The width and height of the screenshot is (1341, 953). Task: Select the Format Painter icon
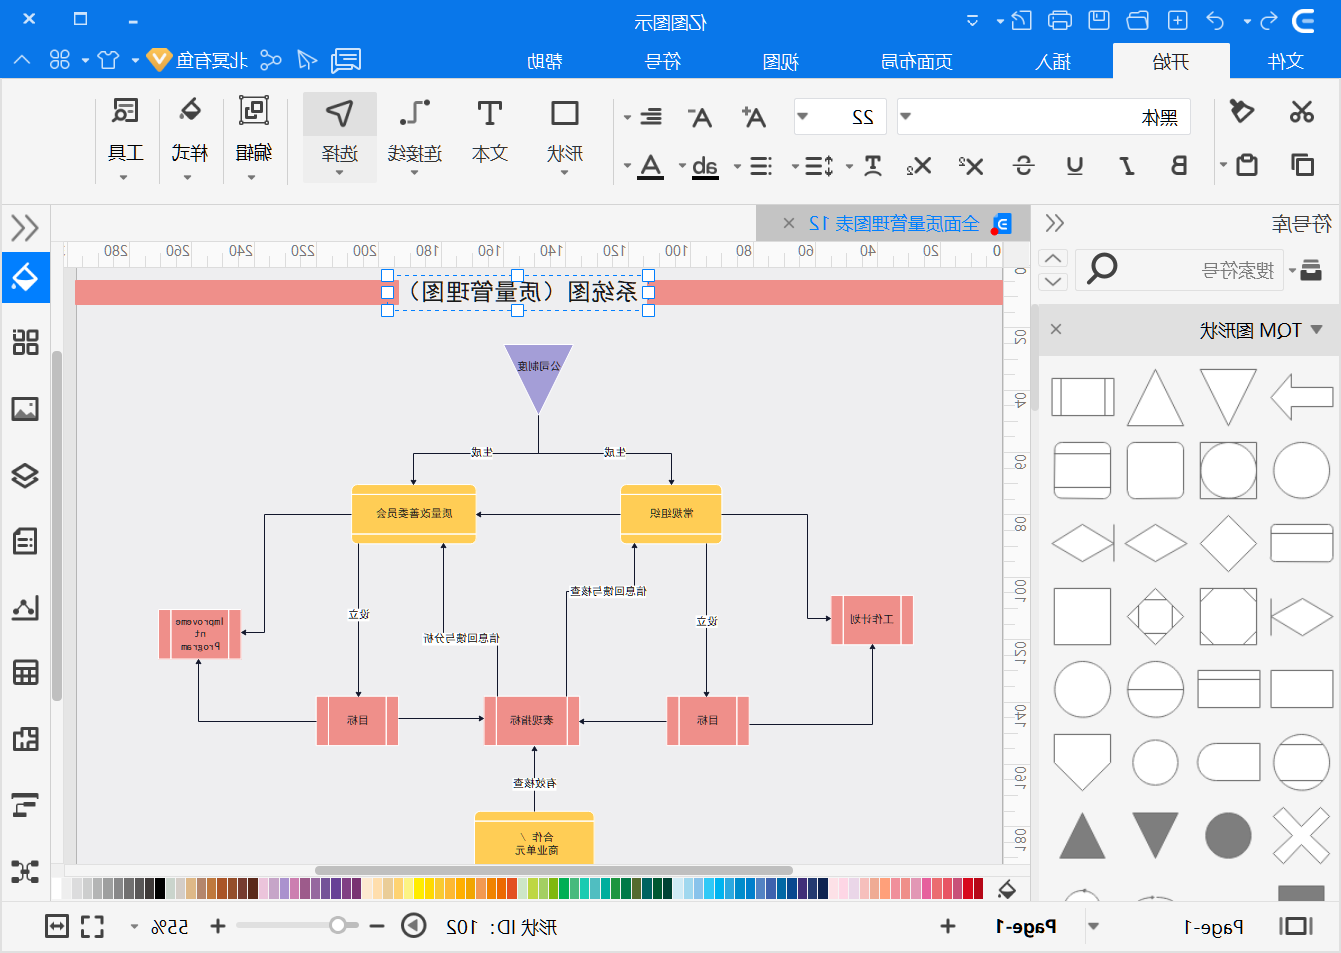click(1241, 111)
